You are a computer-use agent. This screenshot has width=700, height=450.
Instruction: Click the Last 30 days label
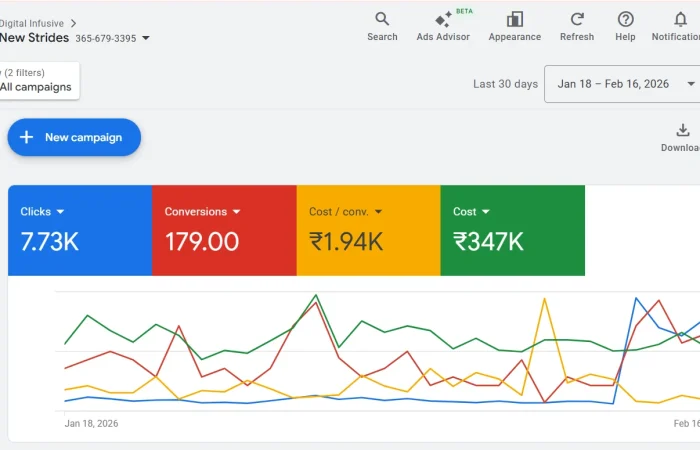coord(505,84)
